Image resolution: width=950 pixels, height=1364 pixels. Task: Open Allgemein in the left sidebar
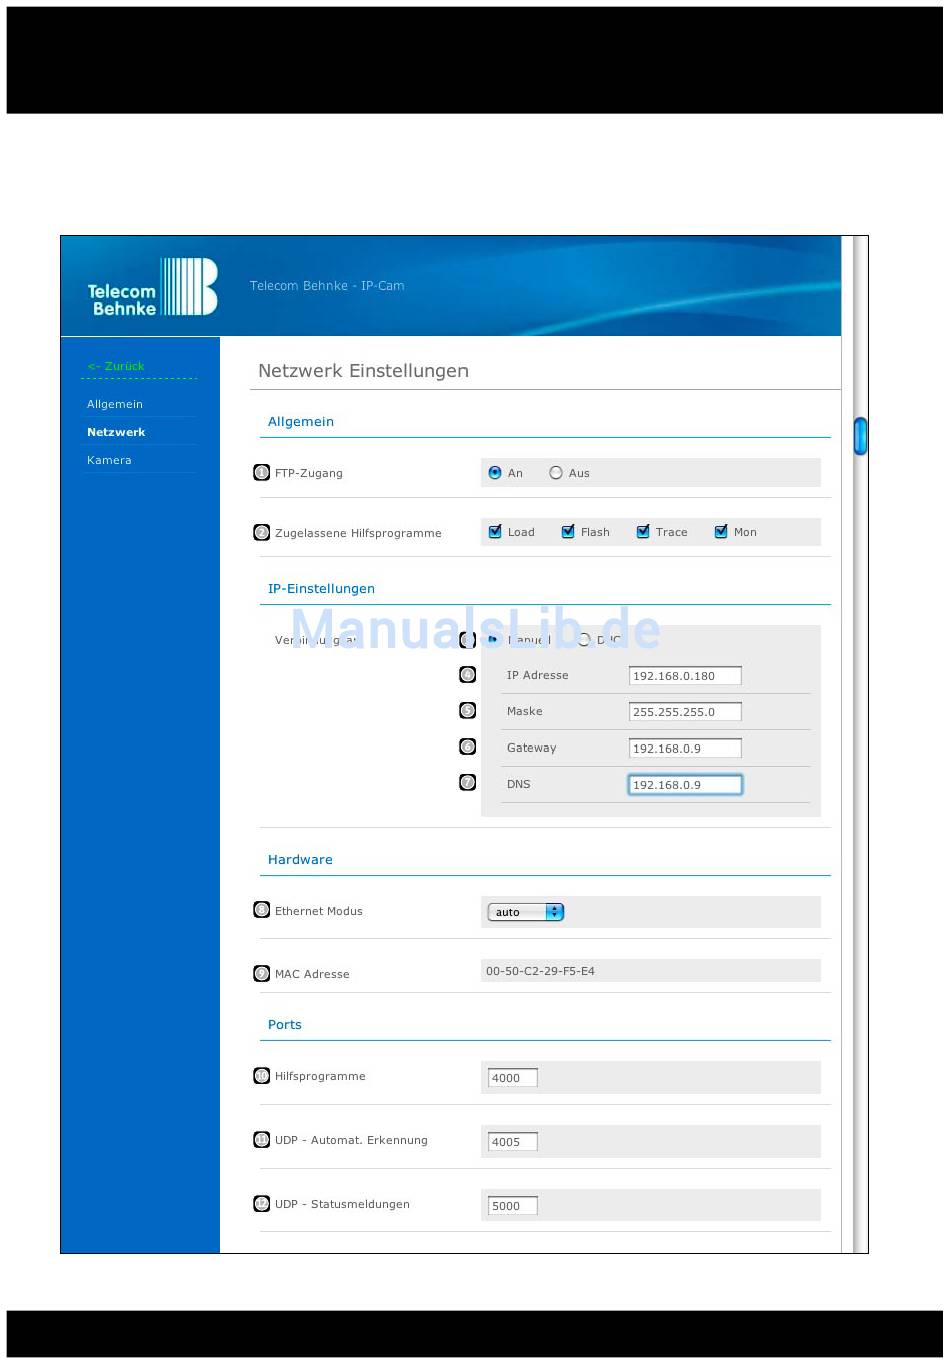(x=115, y=404)
